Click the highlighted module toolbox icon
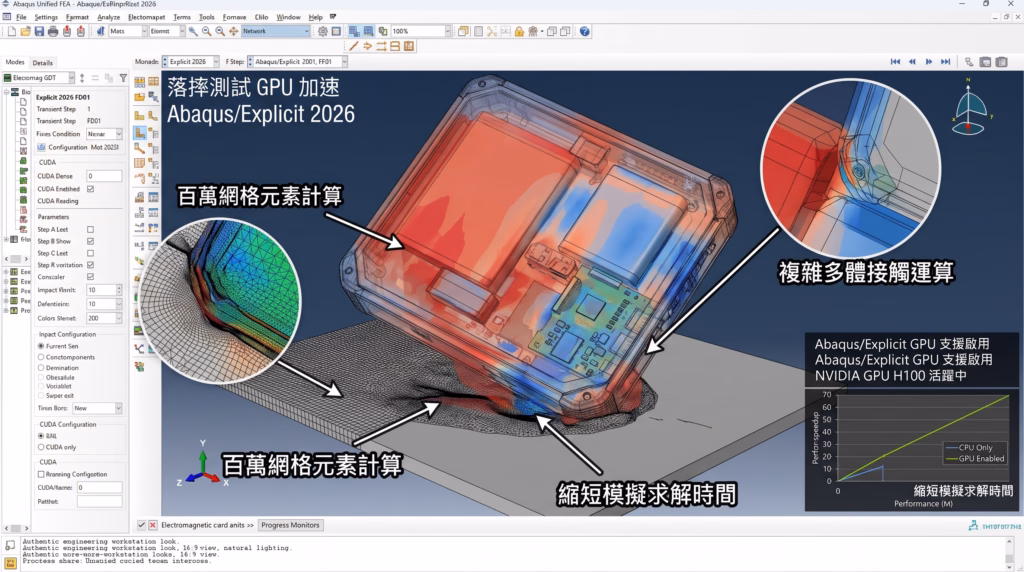Image resolution: width=1024 pixels, height=572 pixels. tap(140, 133)
